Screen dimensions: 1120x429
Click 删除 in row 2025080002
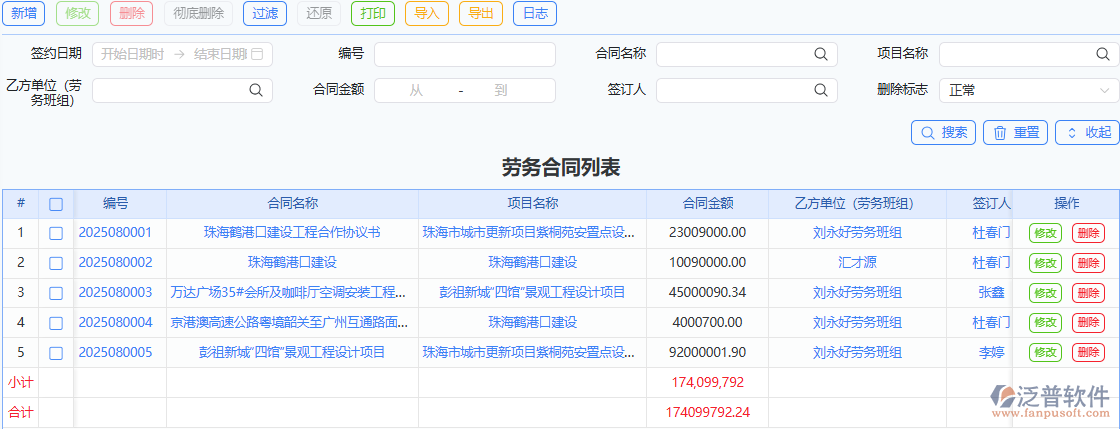pyautogui.click(x=1088, y=263)
